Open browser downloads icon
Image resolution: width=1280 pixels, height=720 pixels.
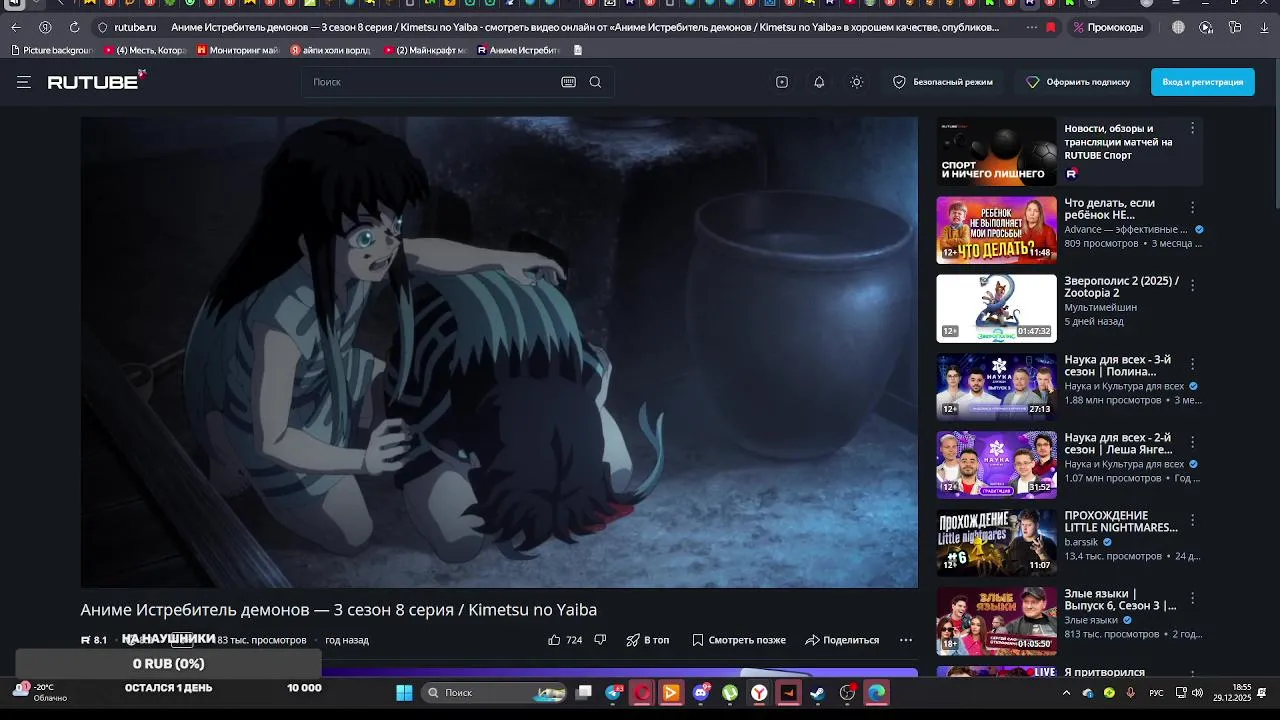coord(1265,27)
